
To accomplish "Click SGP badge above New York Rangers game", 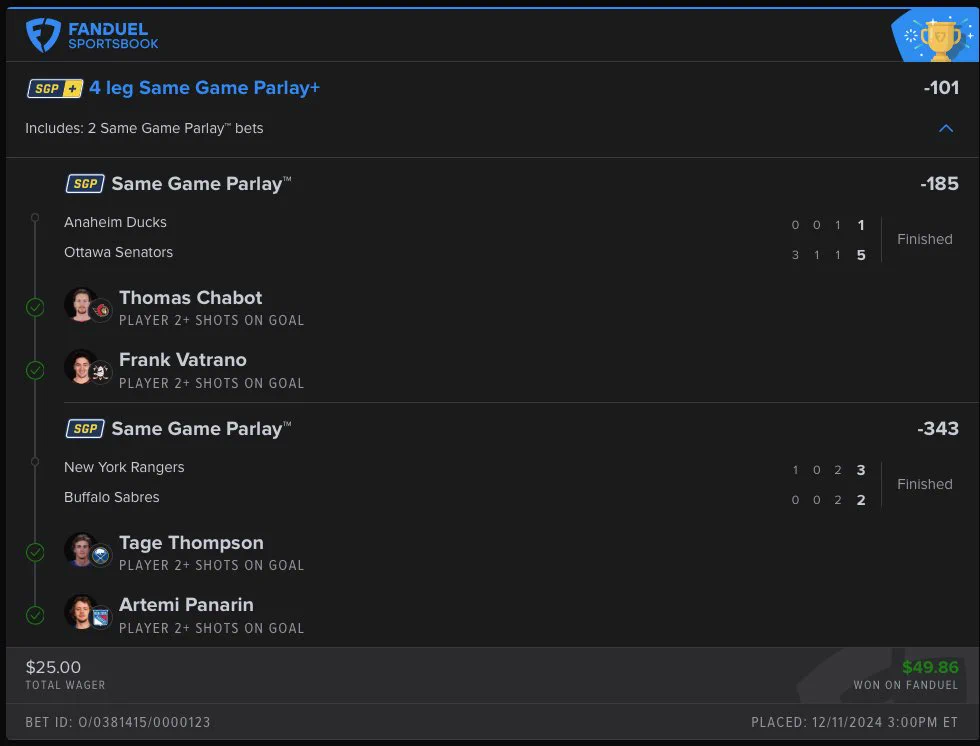I will [x=85, y=429].
